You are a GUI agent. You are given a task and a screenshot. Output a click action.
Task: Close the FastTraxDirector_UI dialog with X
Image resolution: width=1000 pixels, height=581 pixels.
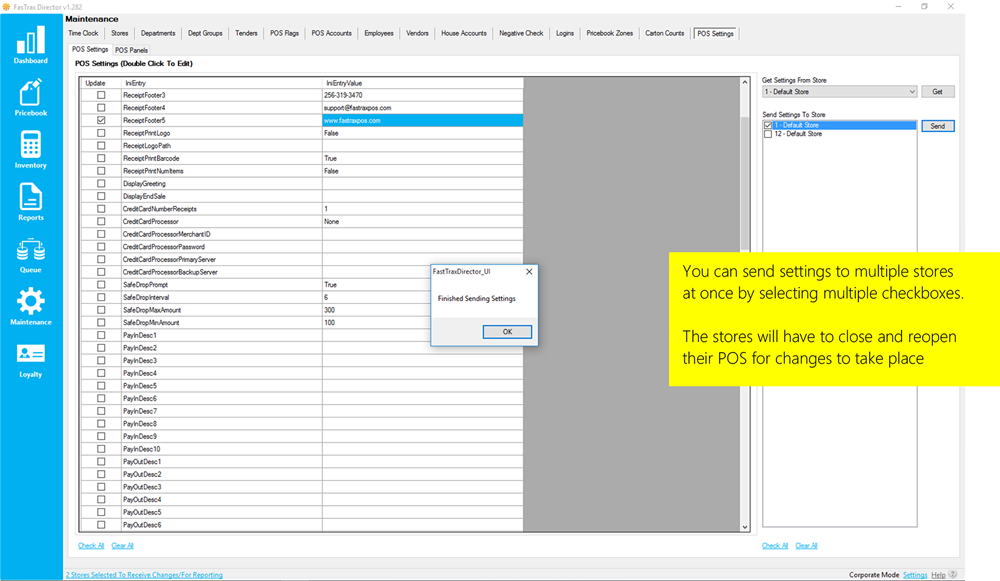coord(529,272)
